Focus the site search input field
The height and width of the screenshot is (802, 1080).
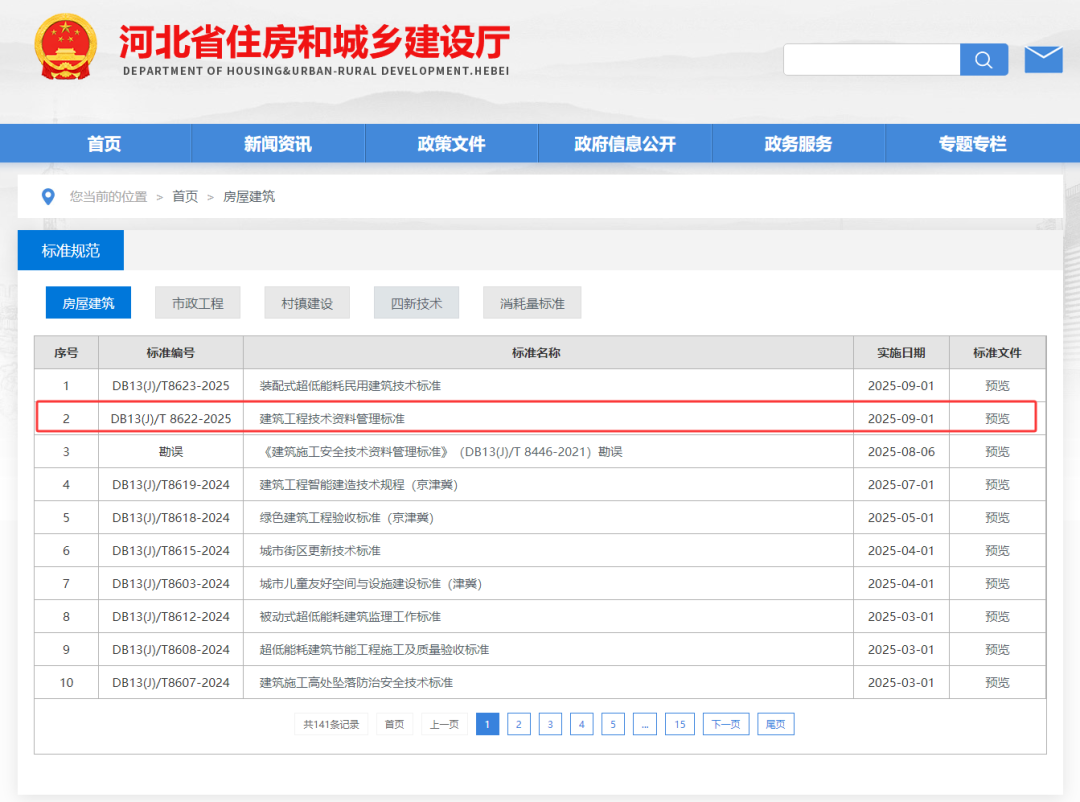coord(872,60)
